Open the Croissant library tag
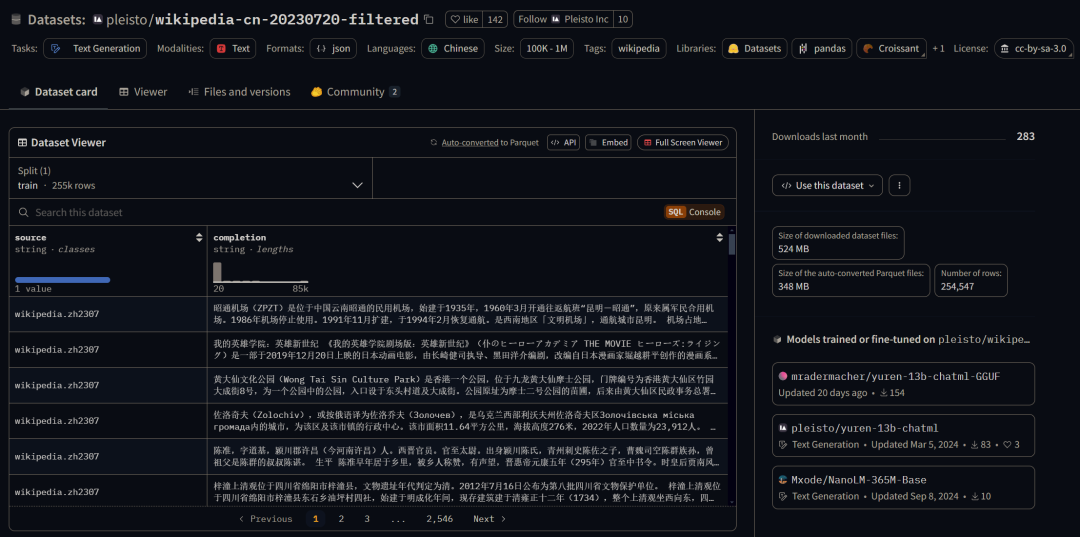The height and width of the screenshot is (537, 1080). tap(891, 48)
